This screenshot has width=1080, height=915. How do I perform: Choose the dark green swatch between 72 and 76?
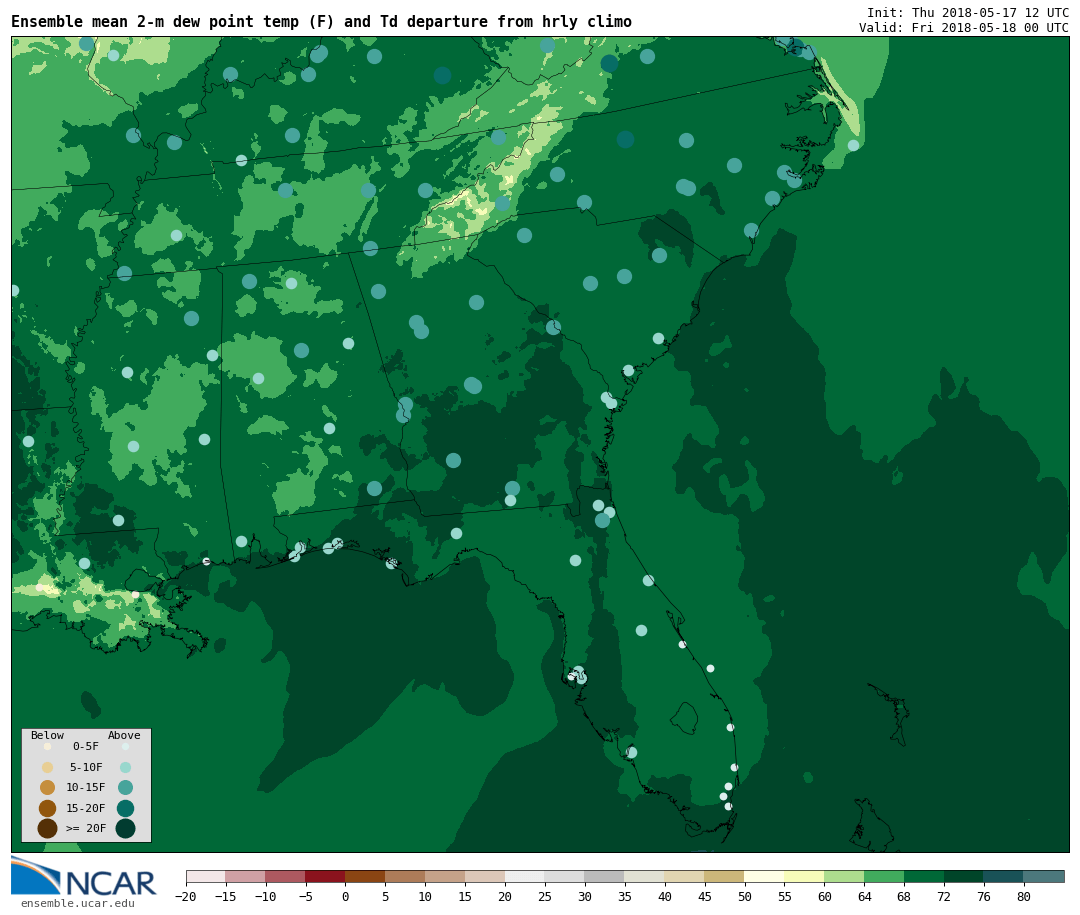coord(965,876)
